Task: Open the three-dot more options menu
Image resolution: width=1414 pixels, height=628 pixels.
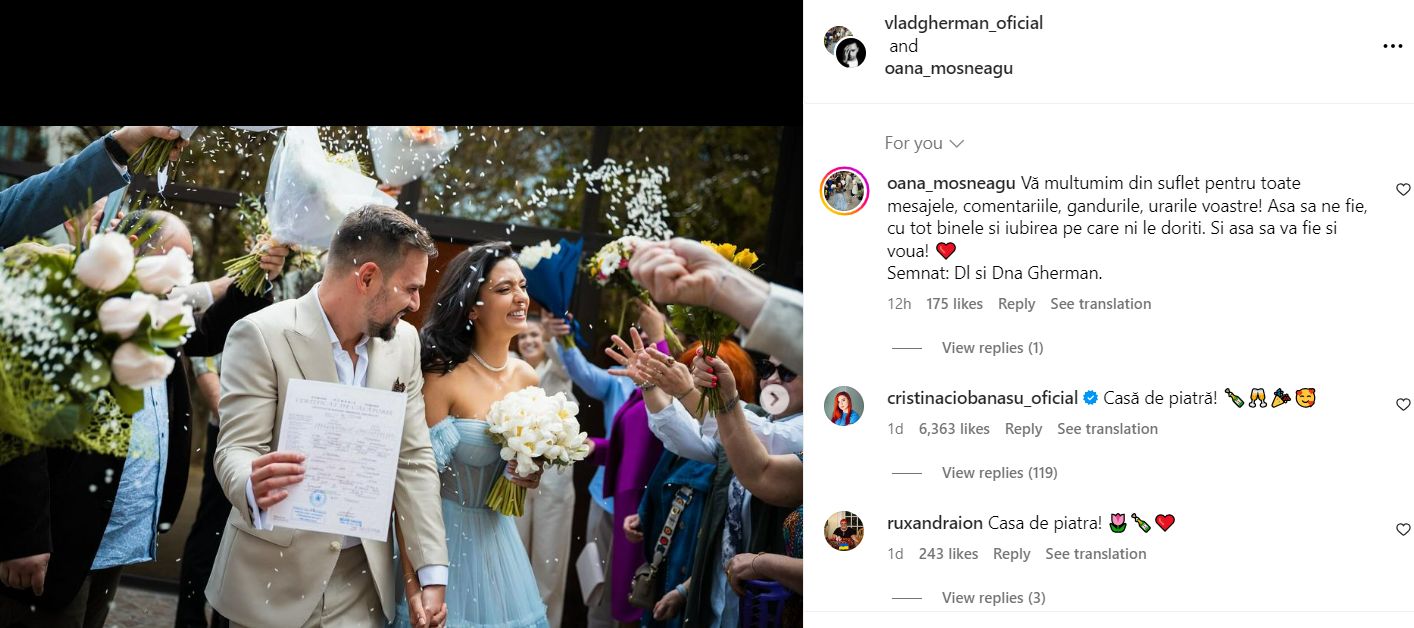Action: tap(1393, 46)
